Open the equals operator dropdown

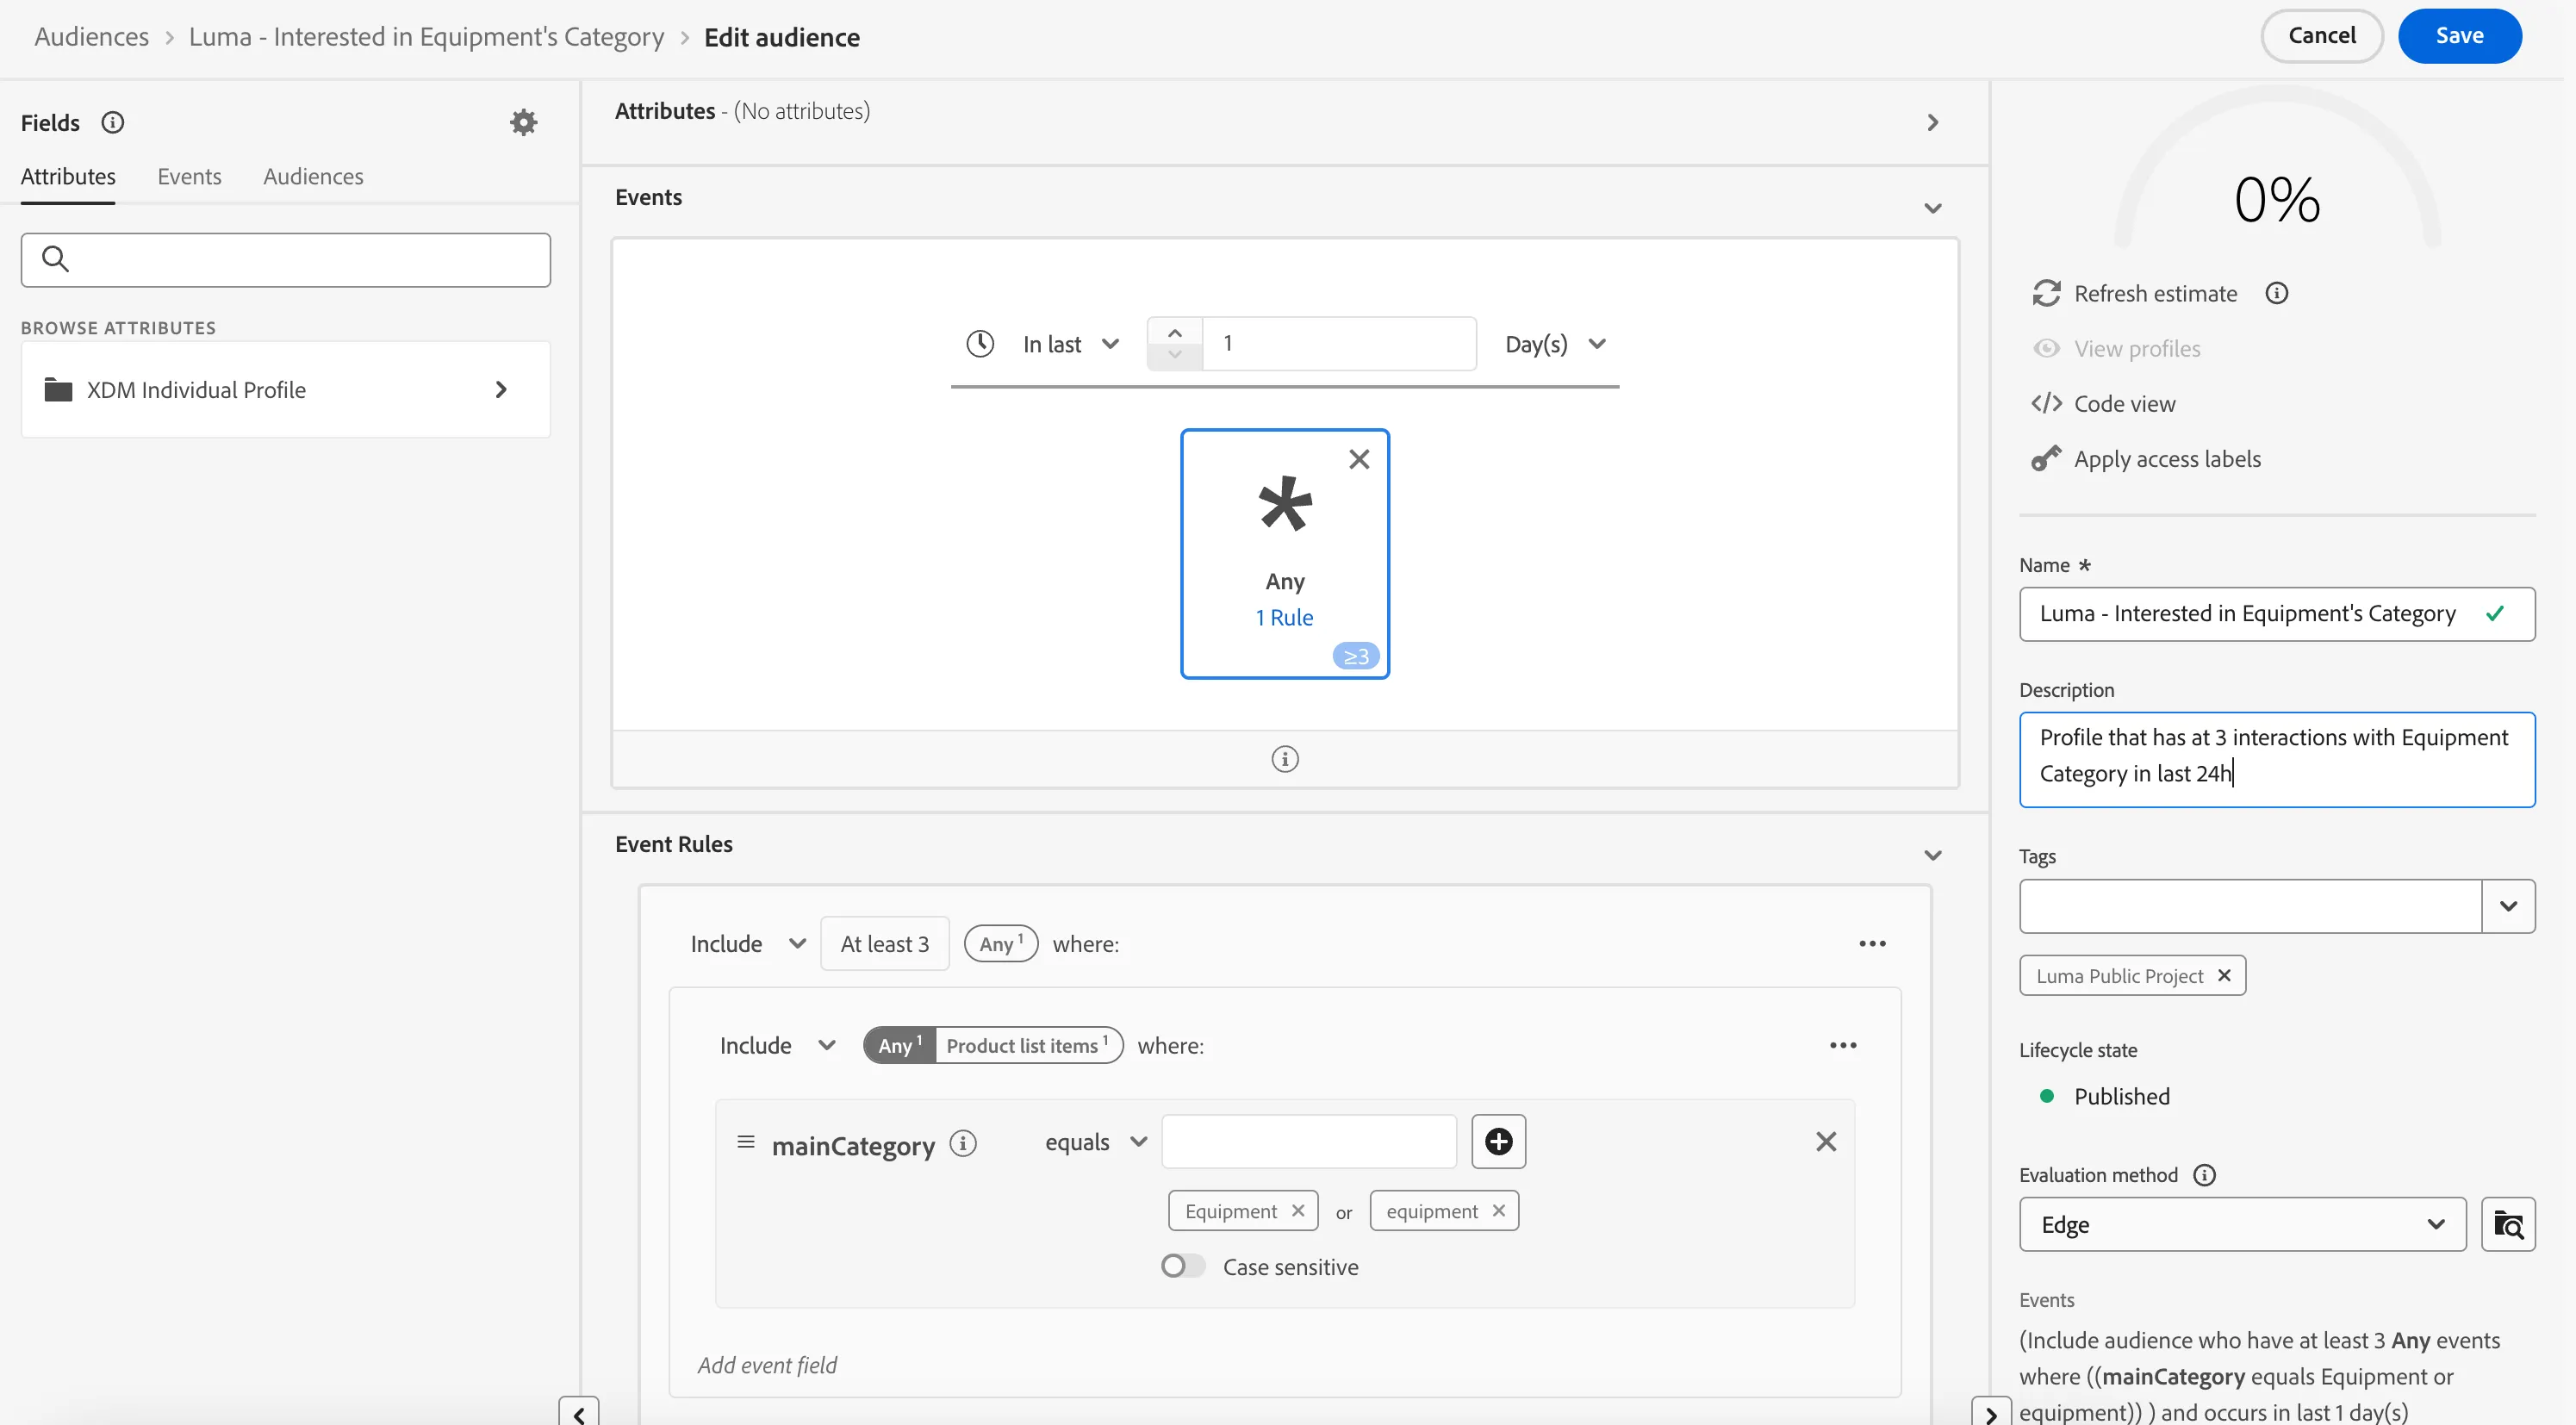pyautogui.click(x=1095, y=1141)
